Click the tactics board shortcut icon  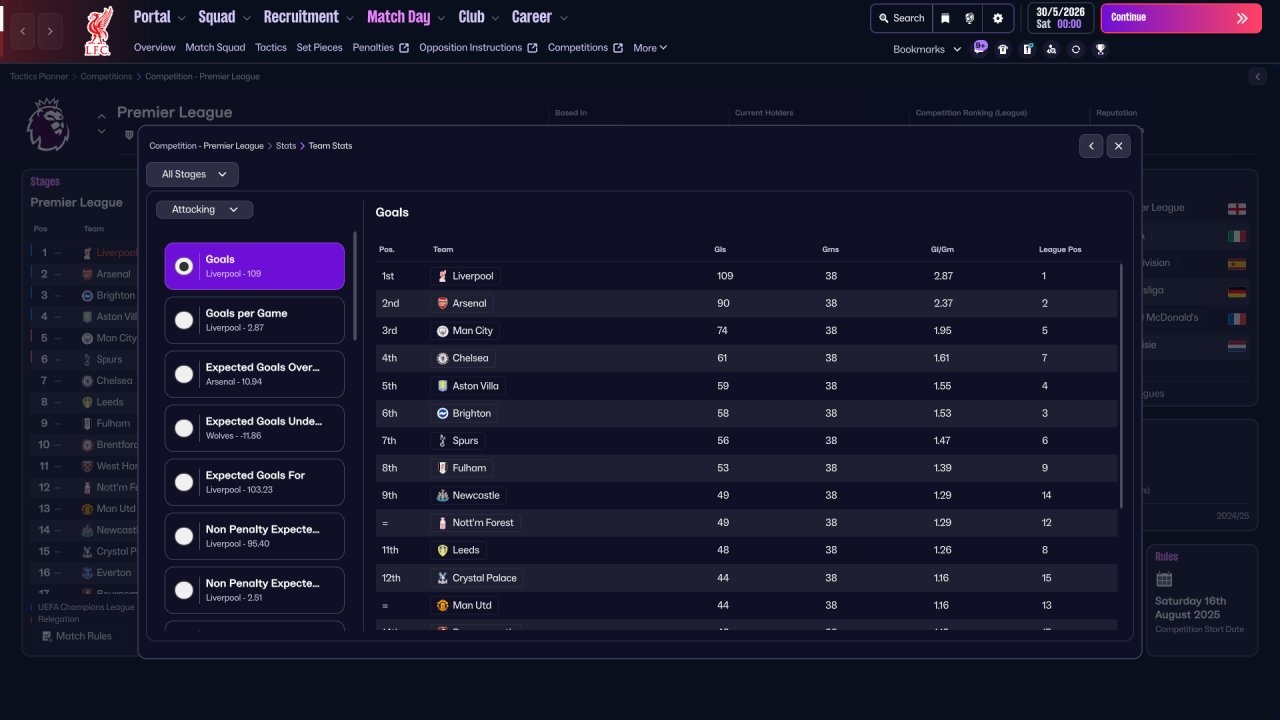tap(1027, 49)
